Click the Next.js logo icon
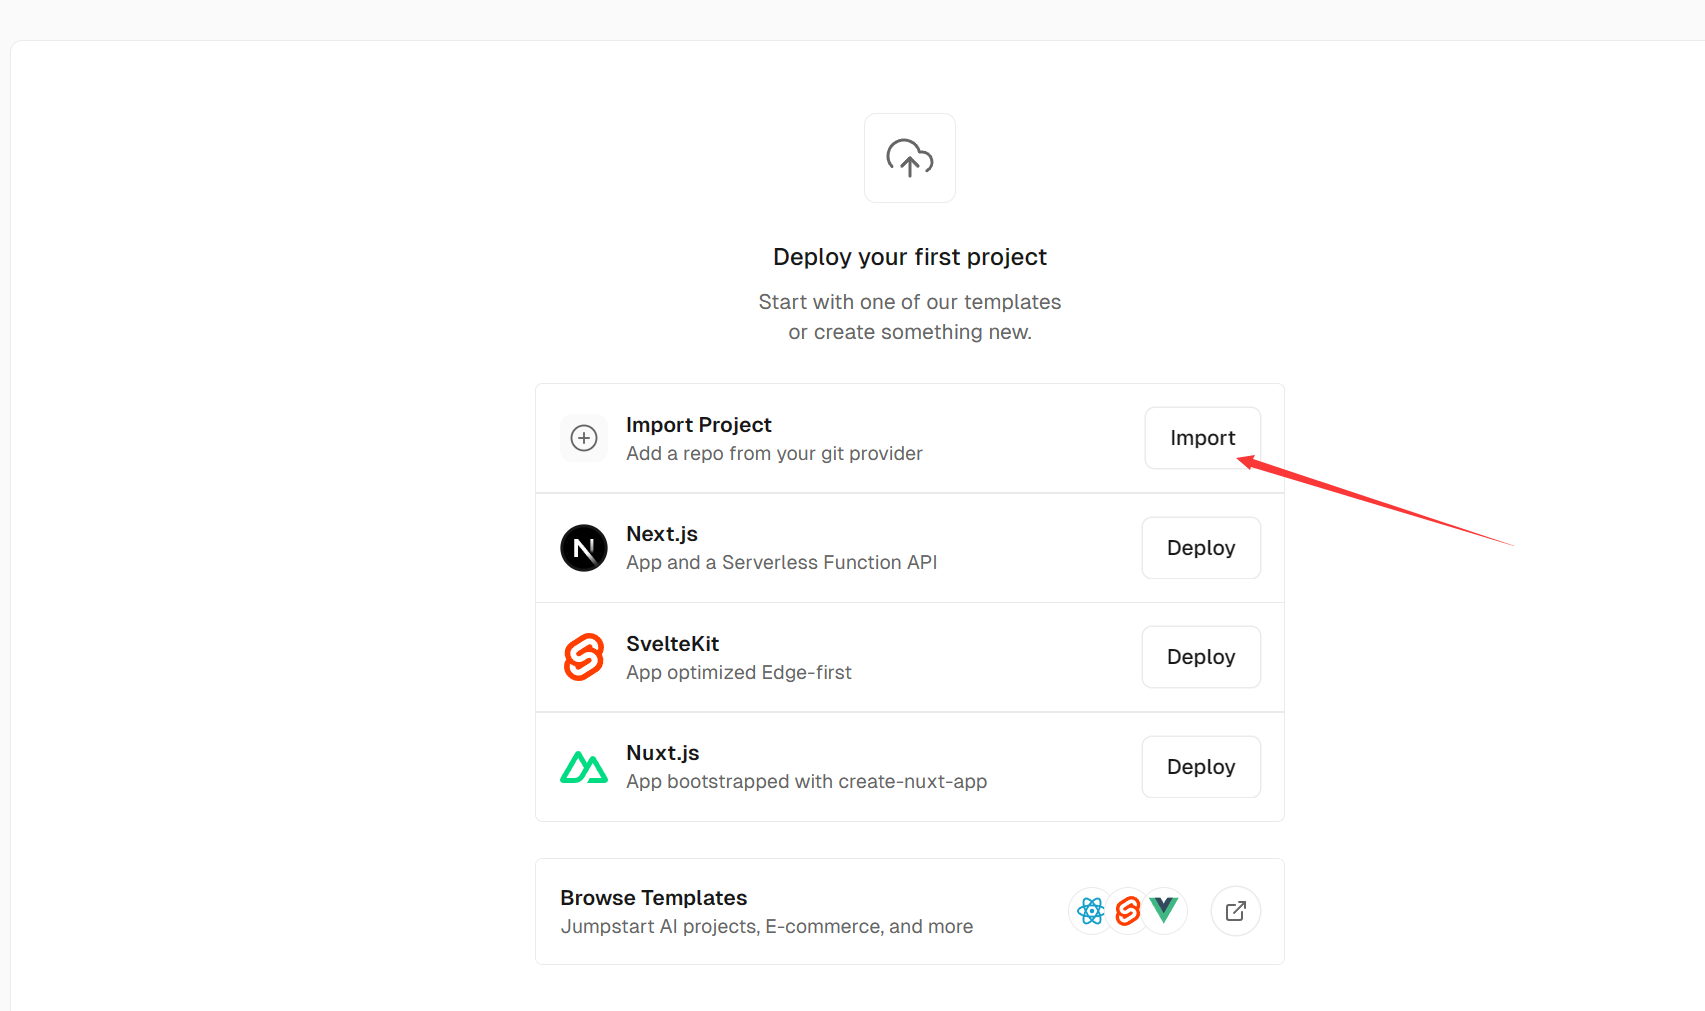Viewport: 1705px width, 1011px height. click(584, 548)
